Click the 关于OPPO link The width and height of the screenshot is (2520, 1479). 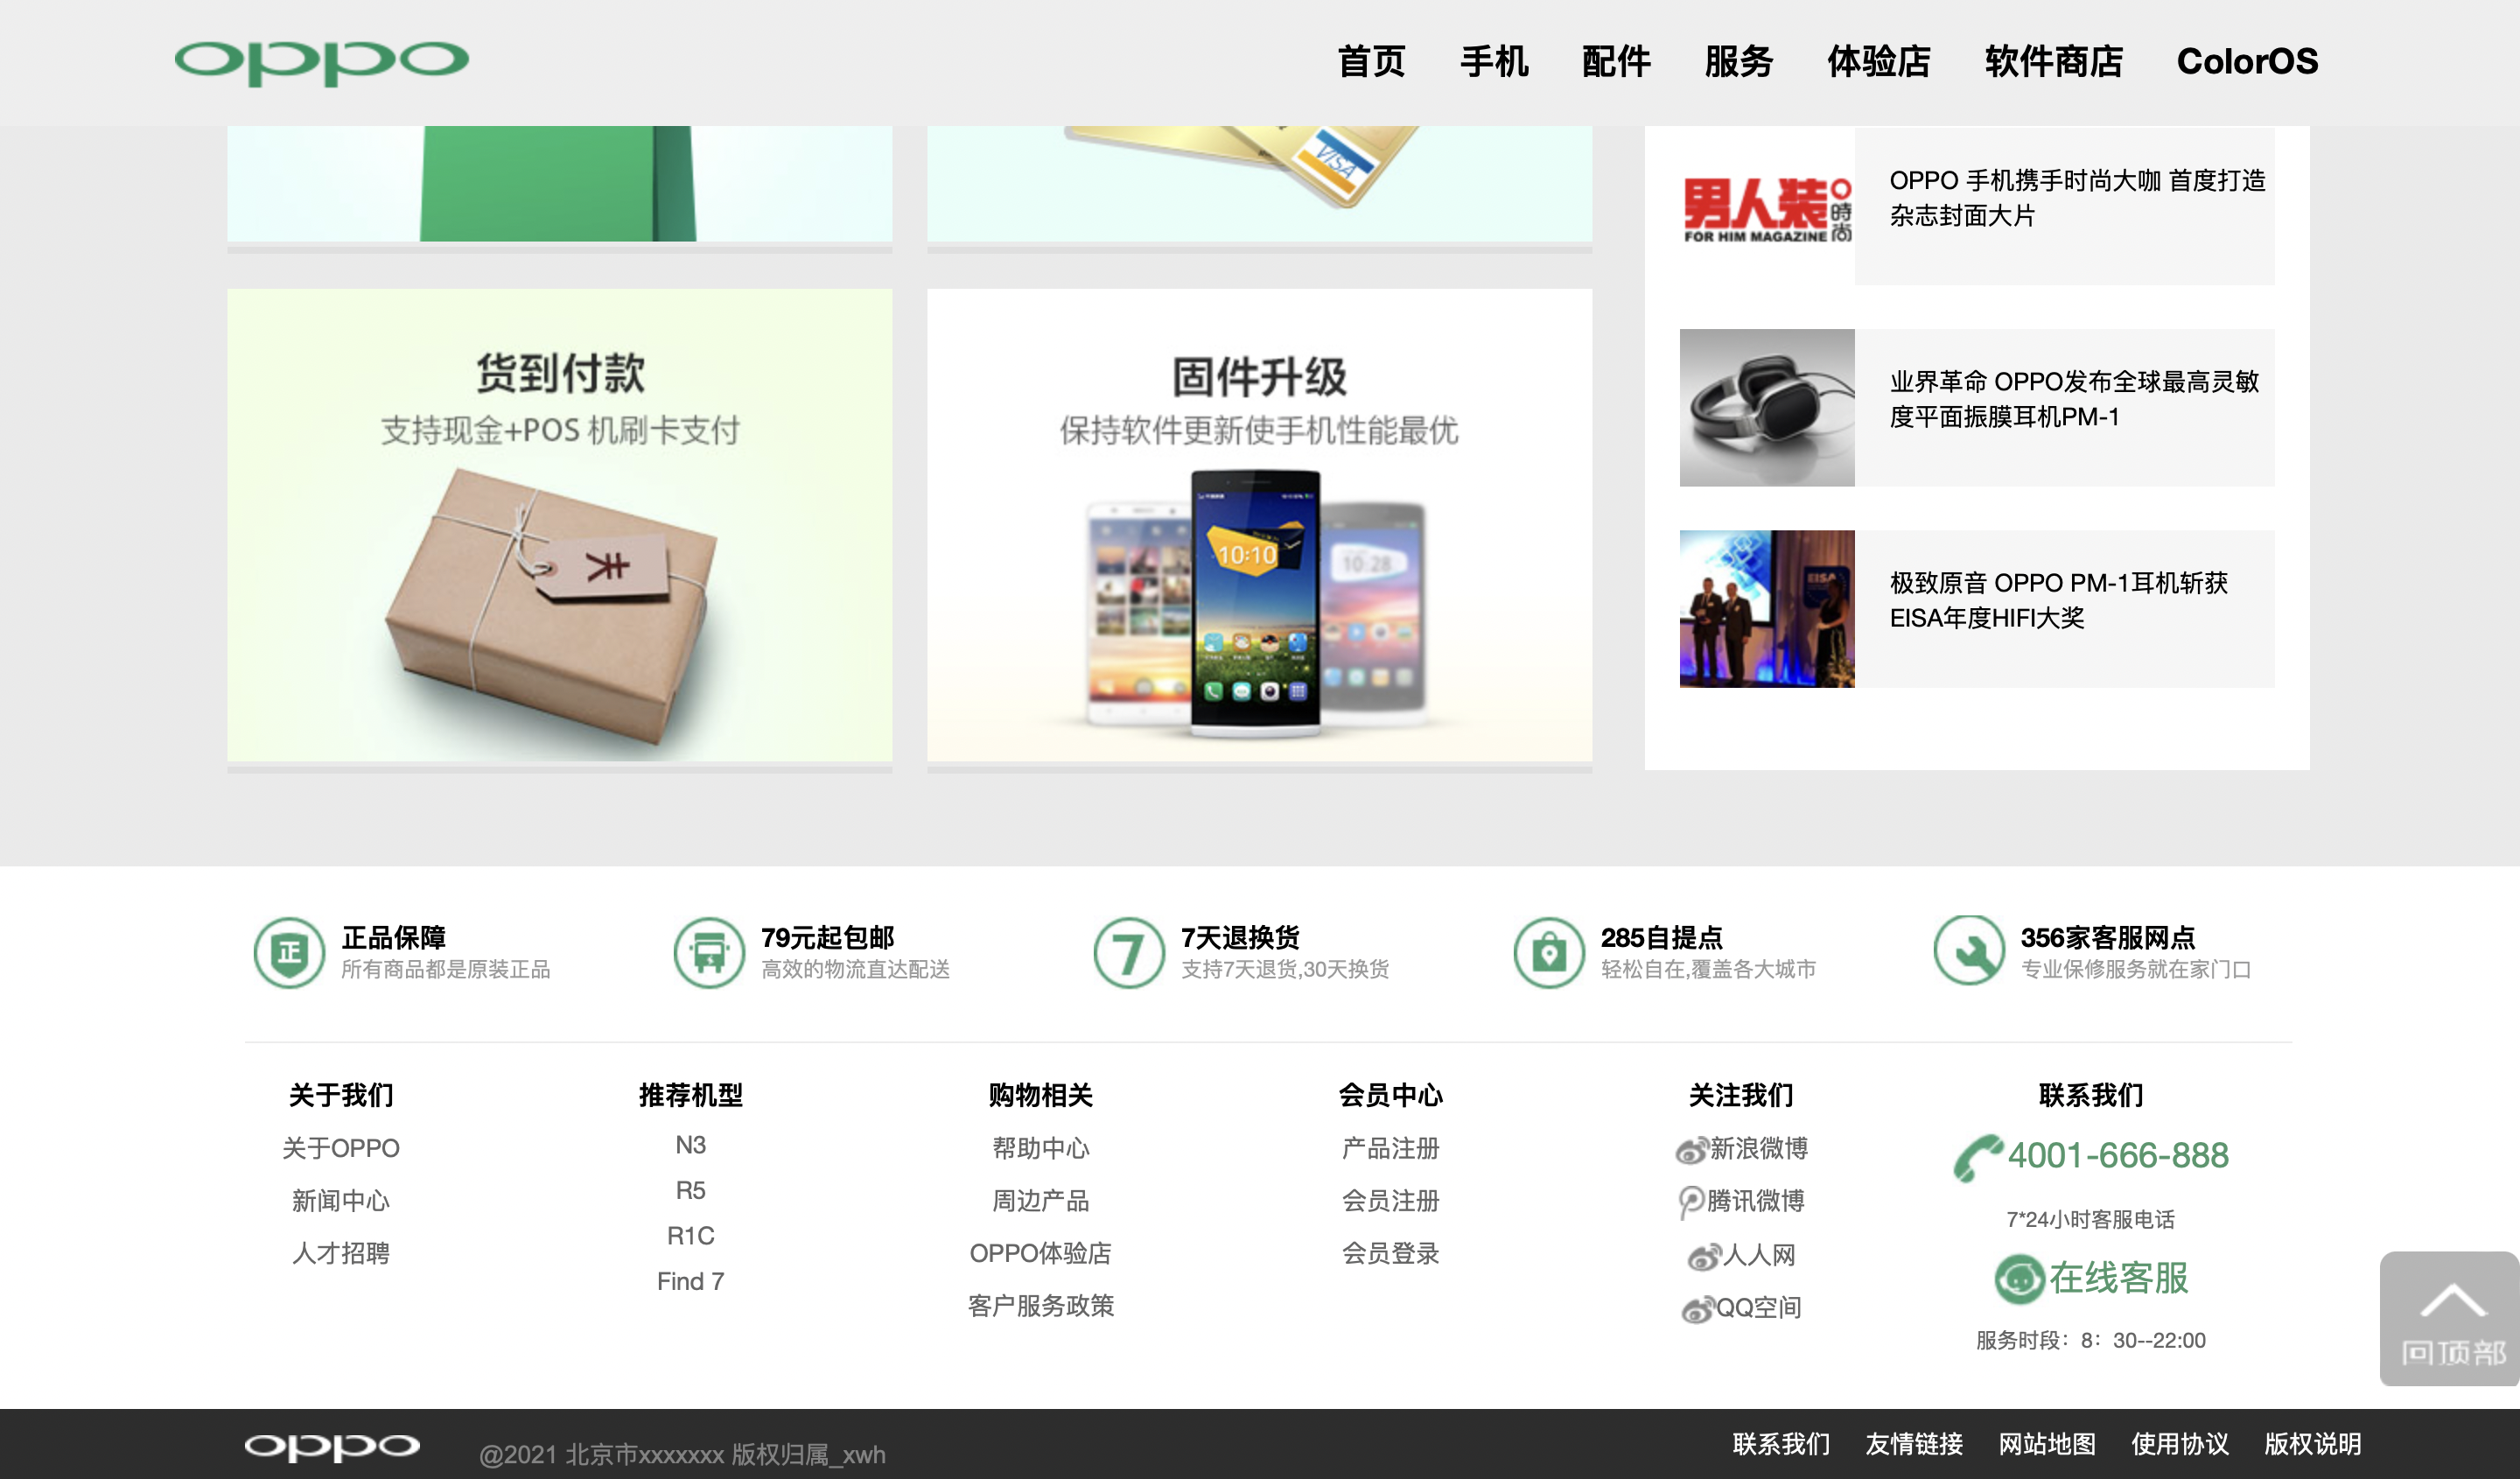(341, 1149)
